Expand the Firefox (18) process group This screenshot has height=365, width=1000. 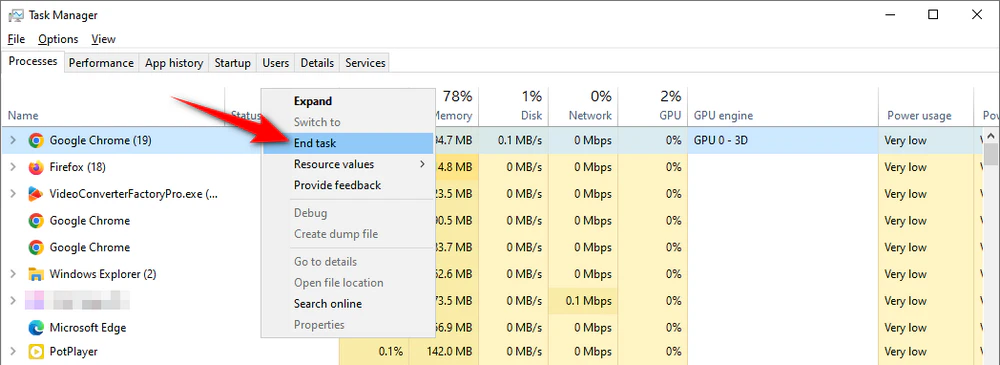(13, 167)
